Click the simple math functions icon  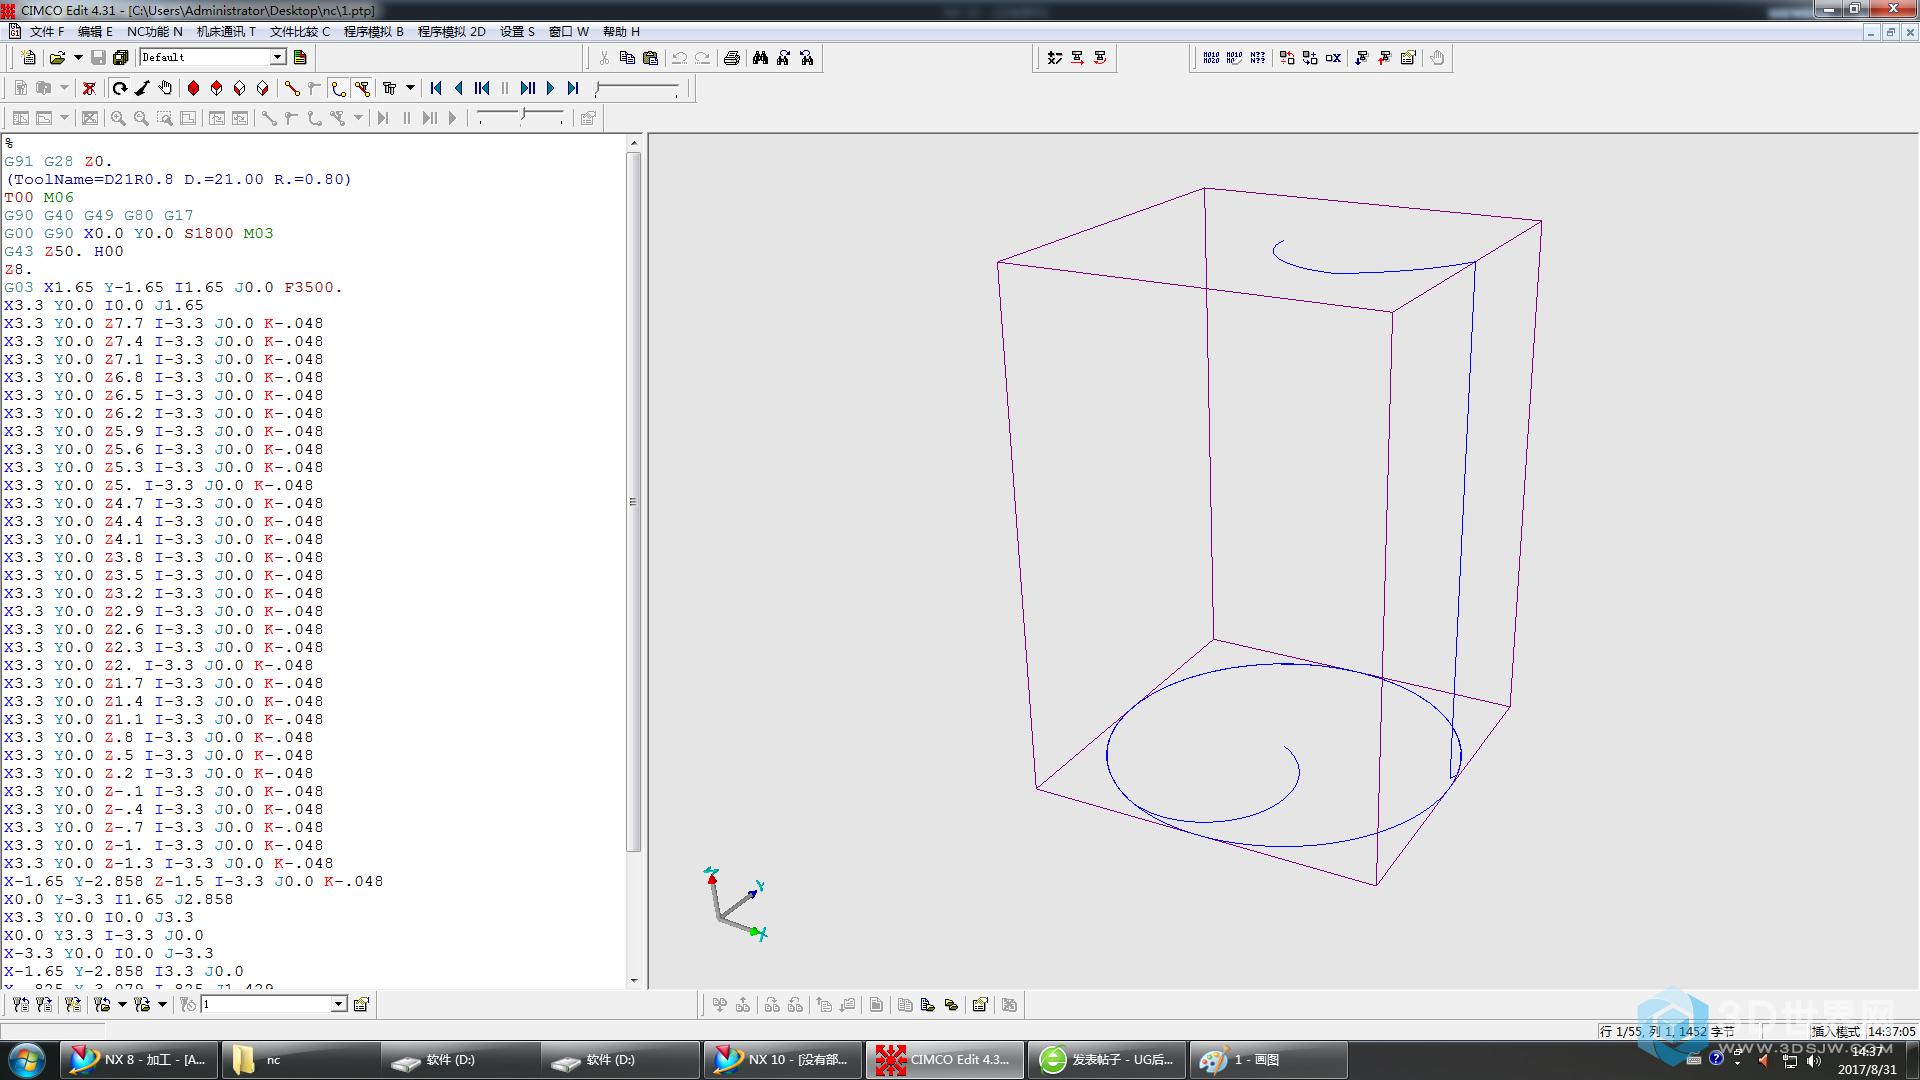pyautogui.click(x=1055, y=58)
